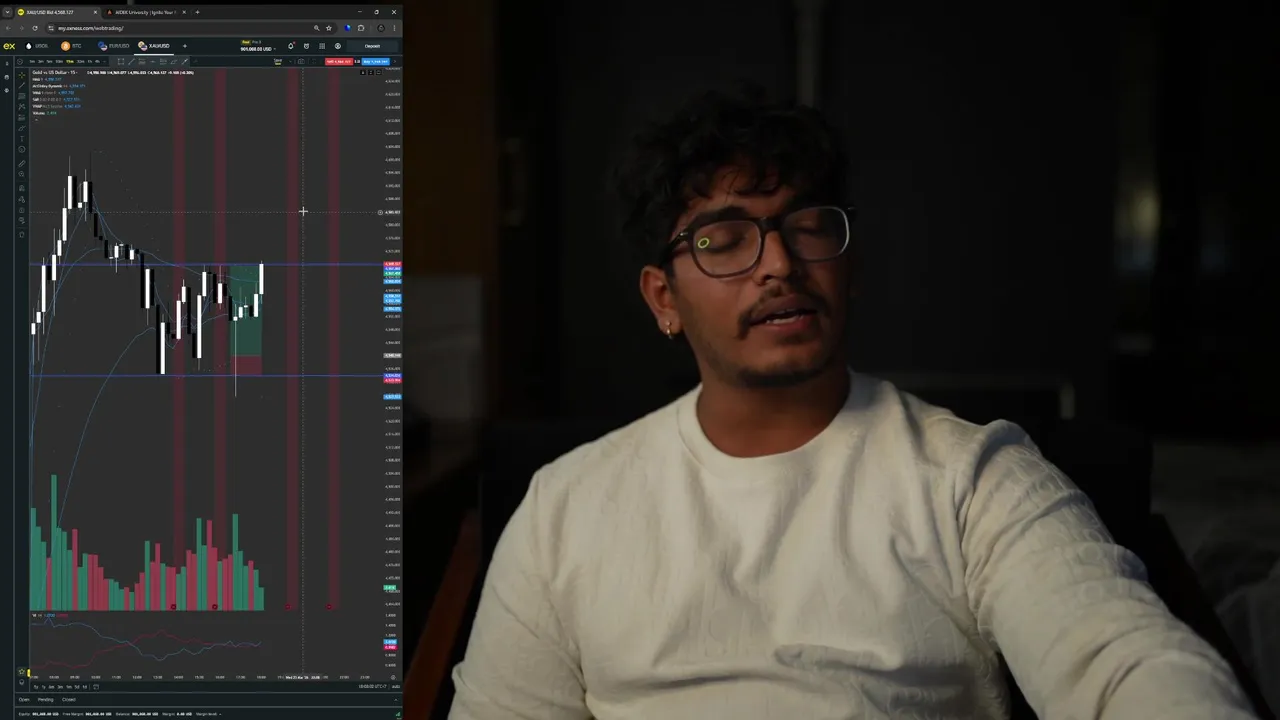Open the price alerts alarm clock icon

pyautogui.click(x=306, y=46)
